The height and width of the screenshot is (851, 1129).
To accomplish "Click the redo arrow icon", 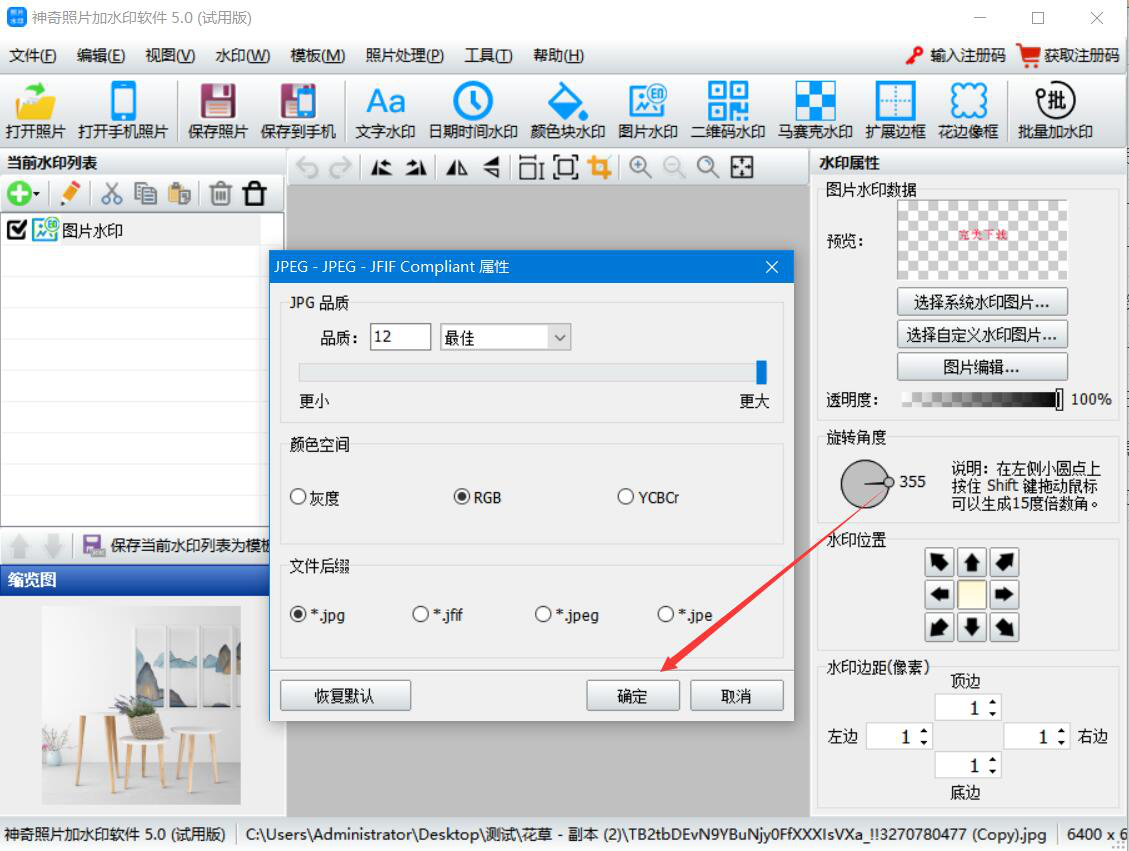I will click(x=340, y=168).
